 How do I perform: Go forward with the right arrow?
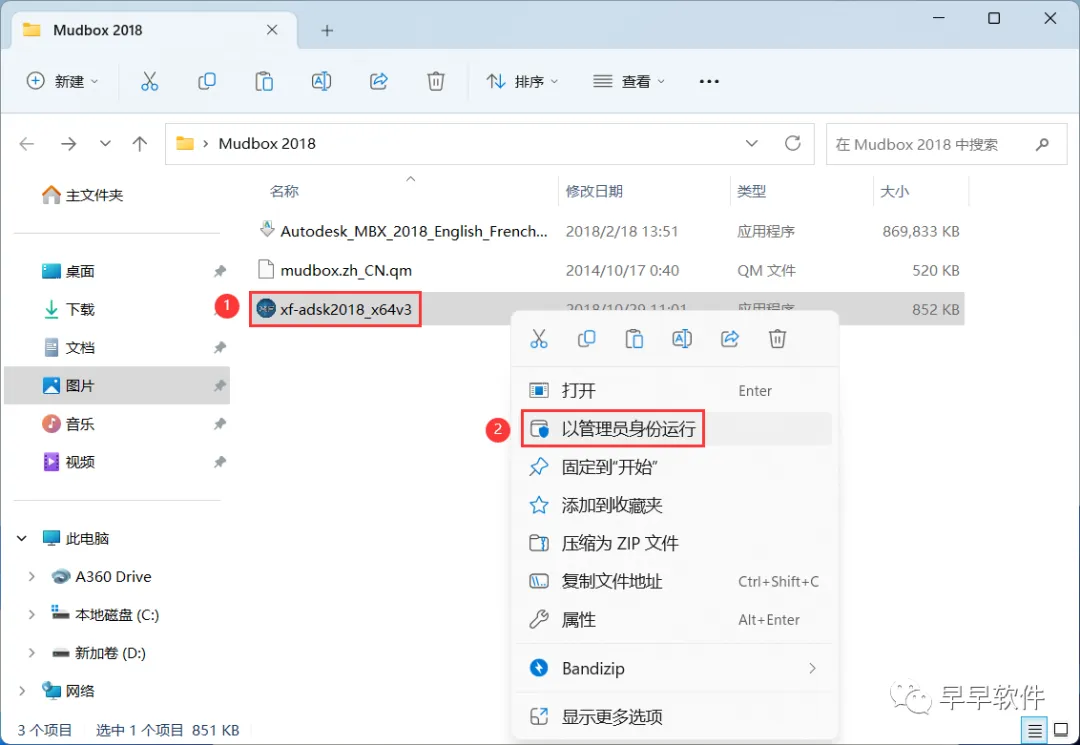click(x=68, y=144)
